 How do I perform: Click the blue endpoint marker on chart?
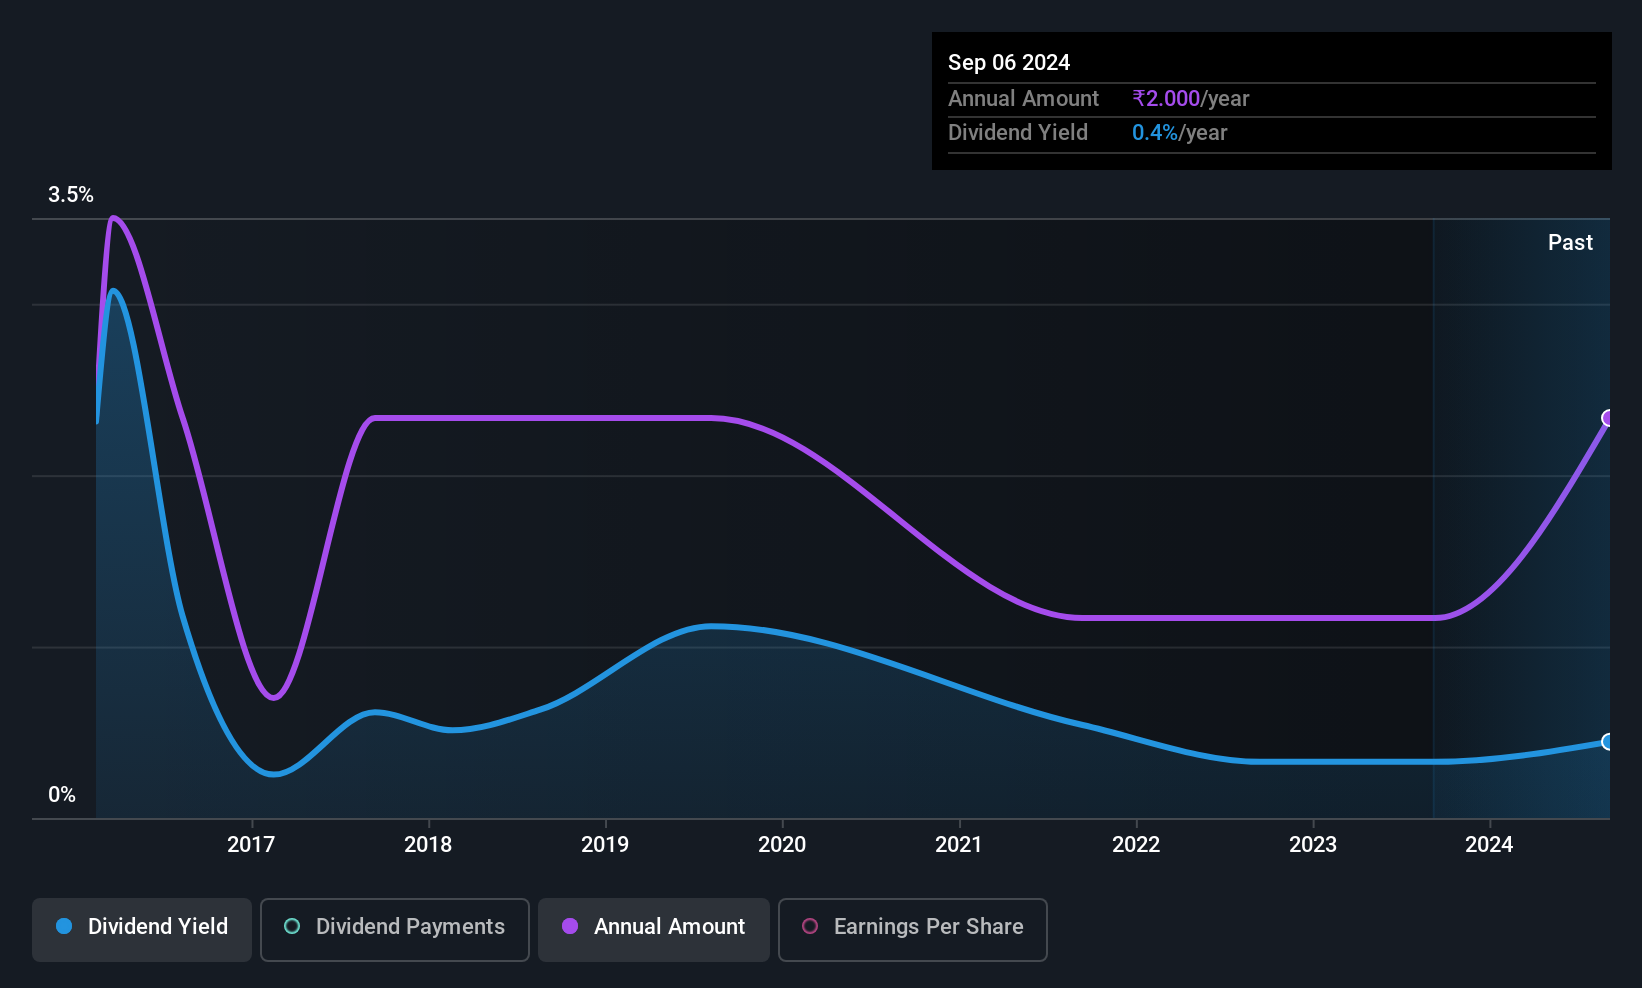point(1608,742)
